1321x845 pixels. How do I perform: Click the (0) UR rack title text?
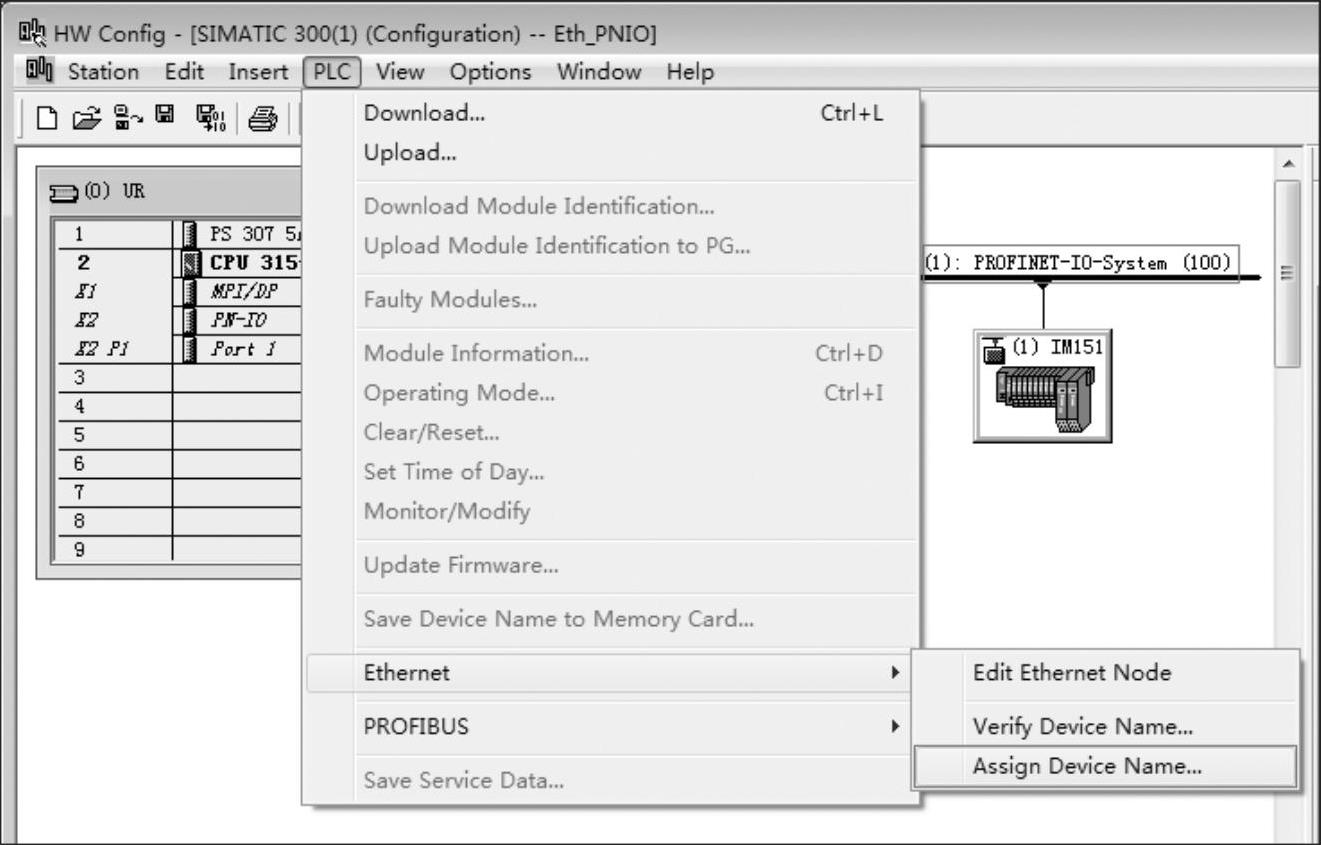tap(113, 191)
